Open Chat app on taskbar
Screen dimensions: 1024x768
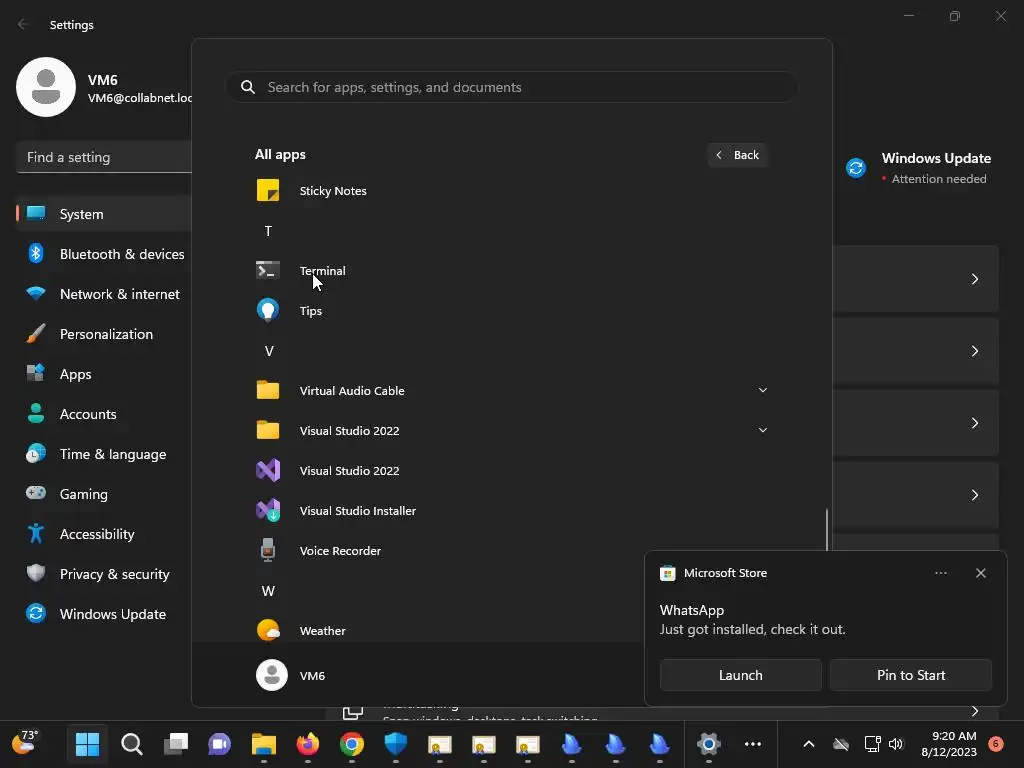(x=219, y=744)
